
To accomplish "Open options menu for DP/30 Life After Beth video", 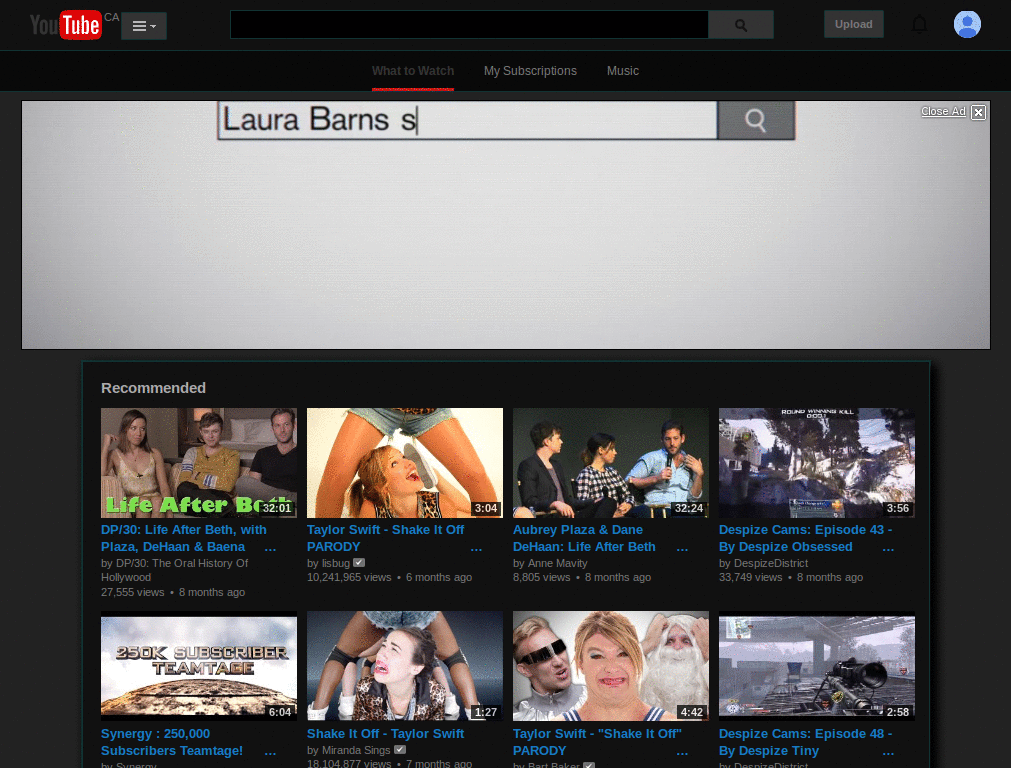I will pyautogui.click(x=270, y=548).
